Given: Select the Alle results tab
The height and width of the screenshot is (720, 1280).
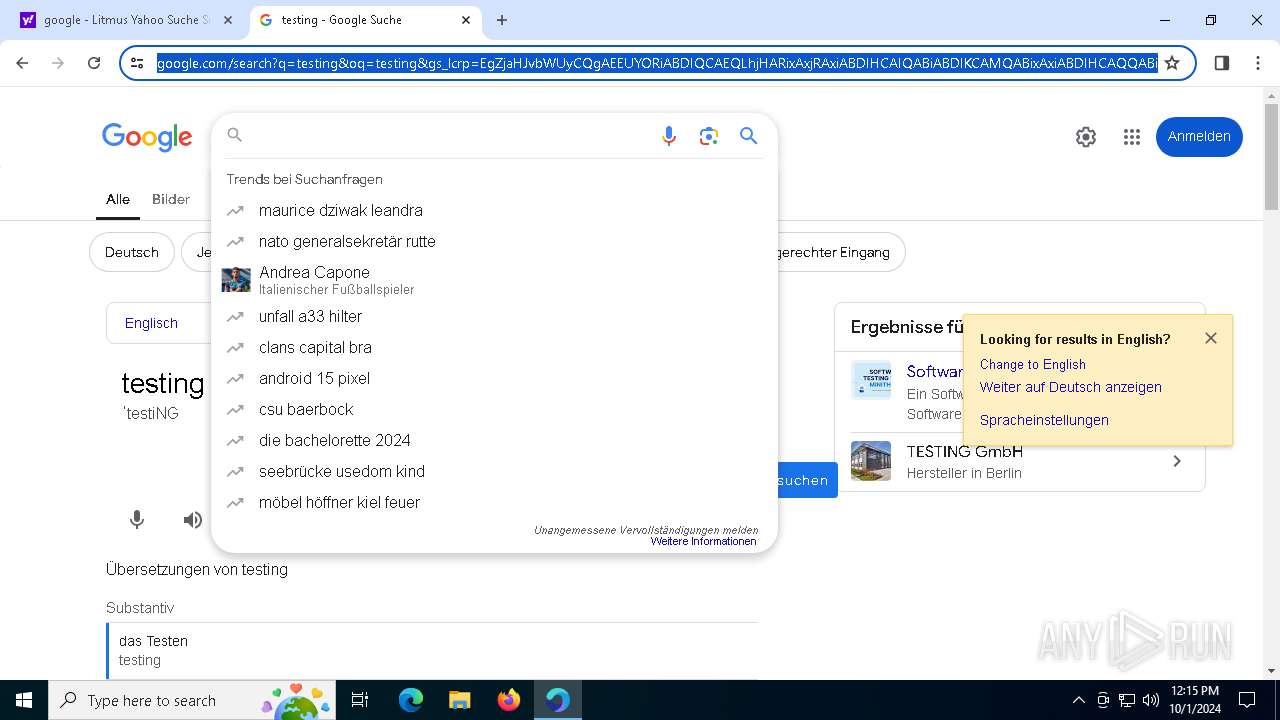Looking at the screenshot, I should pos(118,199).
